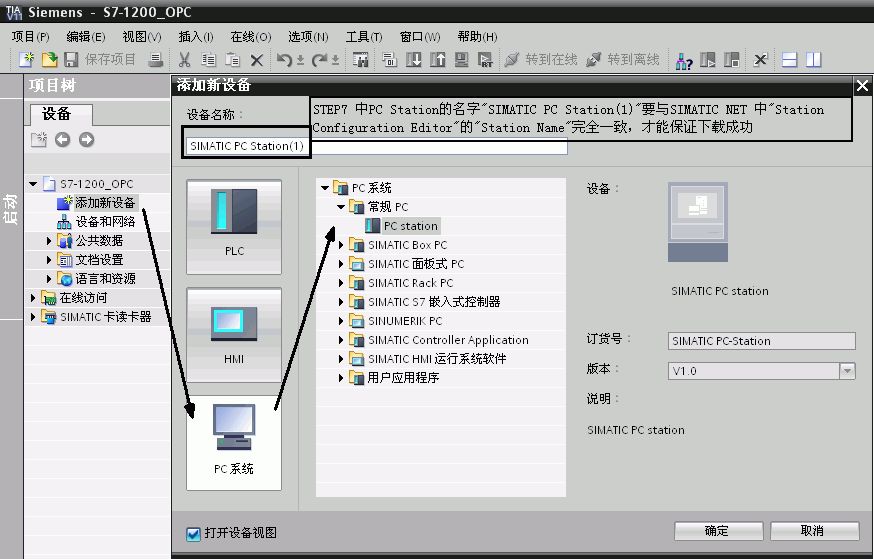Click new item icon in project tree toolbar
The image size is (874, 559).
tap(38, 139)
